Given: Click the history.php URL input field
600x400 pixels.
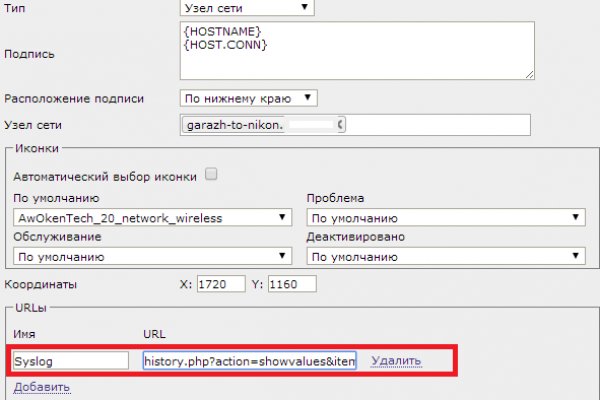Looking at the screenshot, I should point(248,360).
